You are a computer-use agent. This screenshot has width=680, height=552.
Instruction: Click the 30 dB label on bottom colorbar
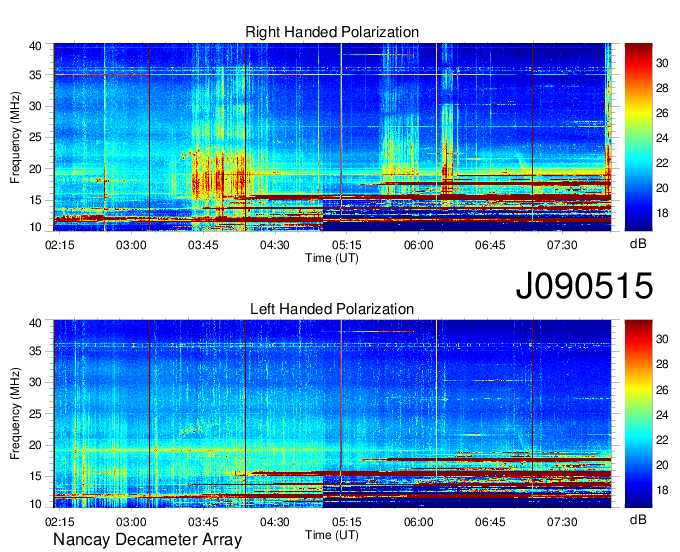662,340
